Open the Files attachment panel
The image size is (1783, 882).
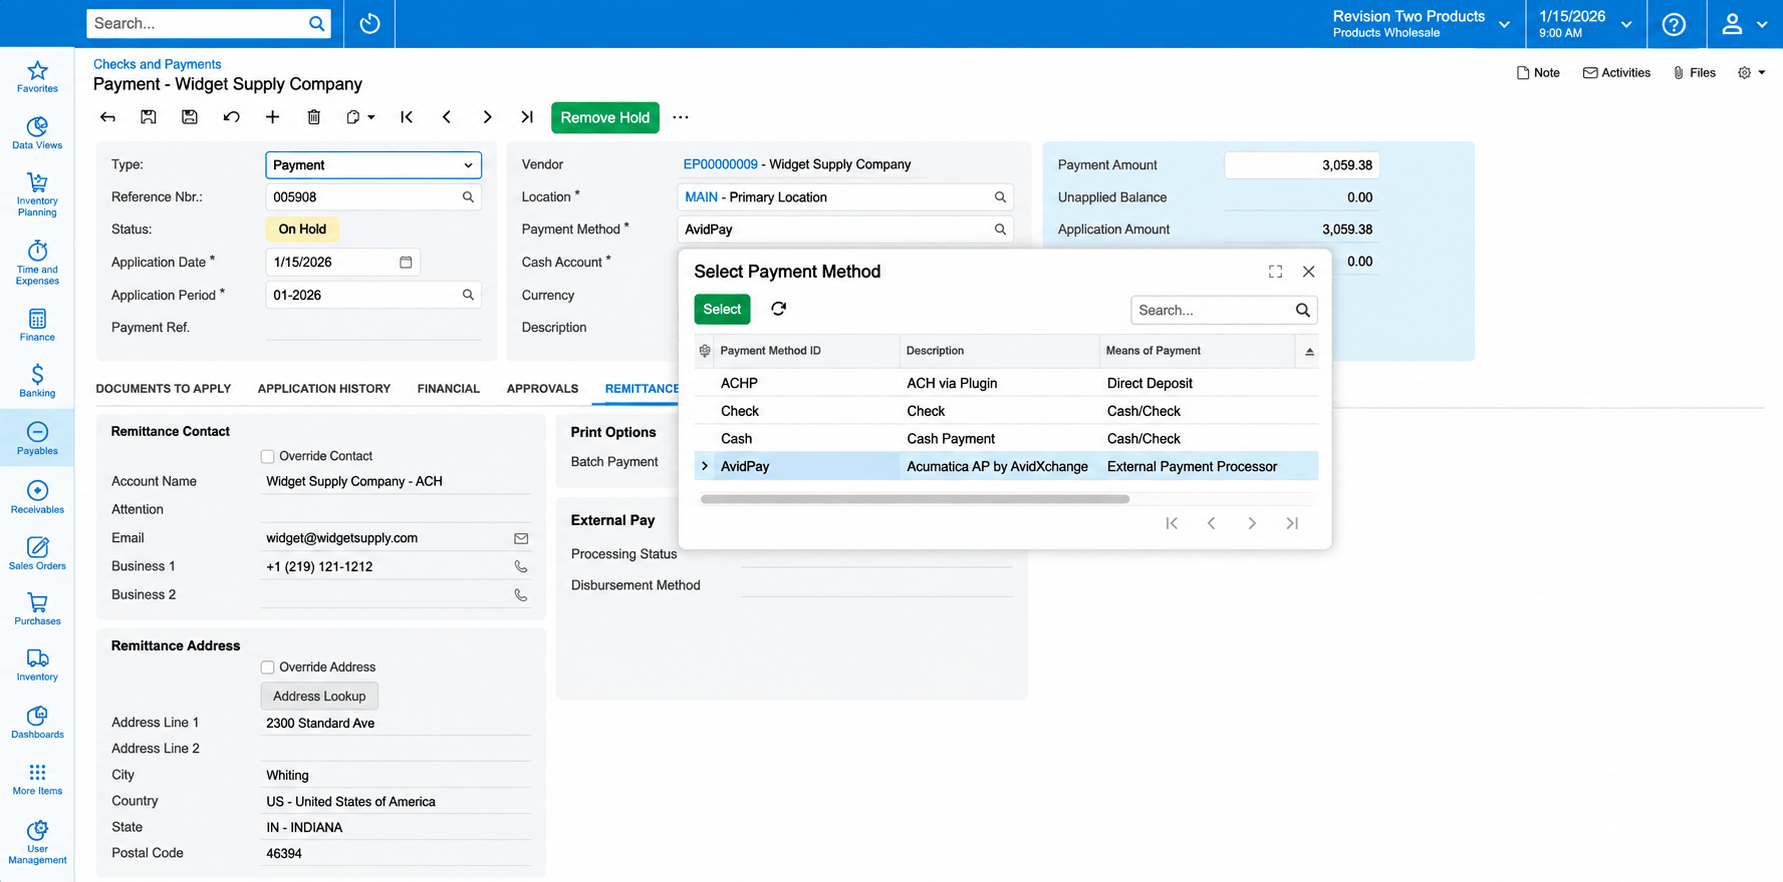[x=1694, y=73]
